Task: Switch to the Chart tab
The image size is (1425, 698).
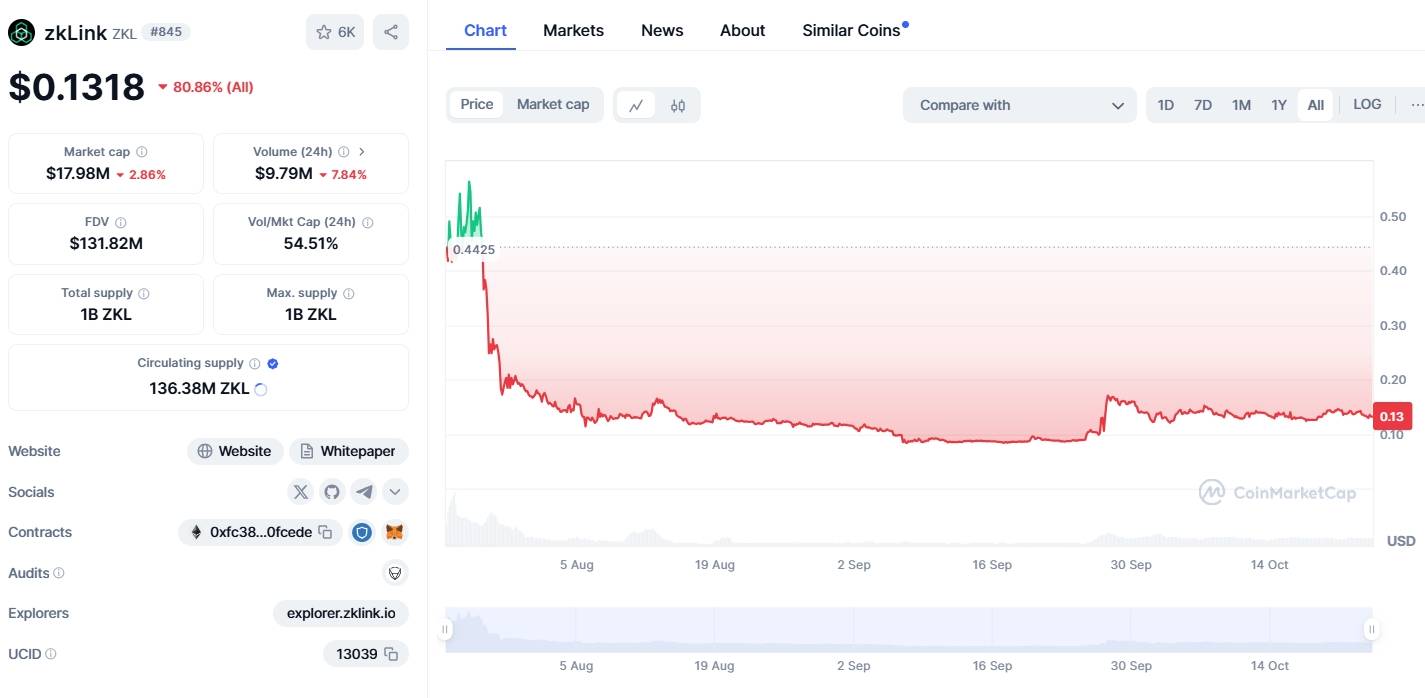Action: (x=485, y=30)
